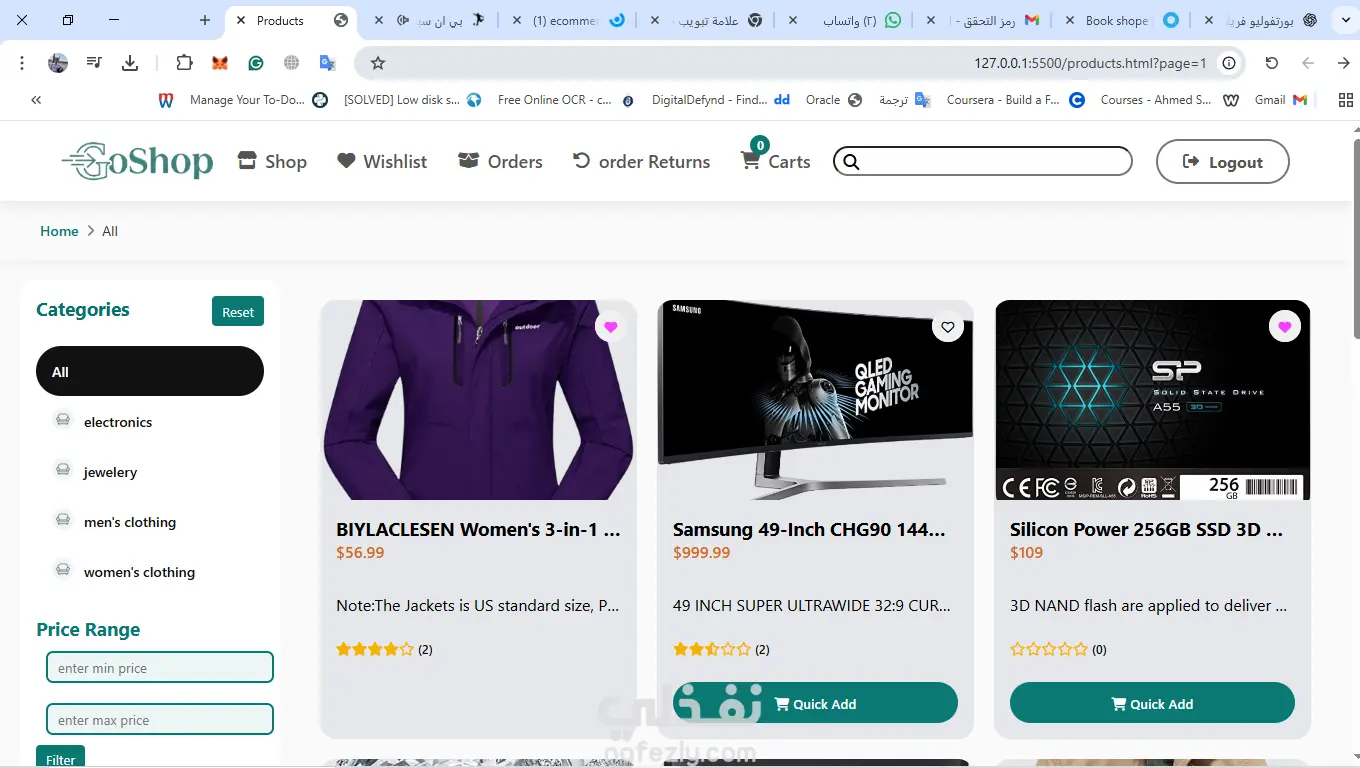
Task: Click the enter min price field
Action: click(x=160, y=667)
